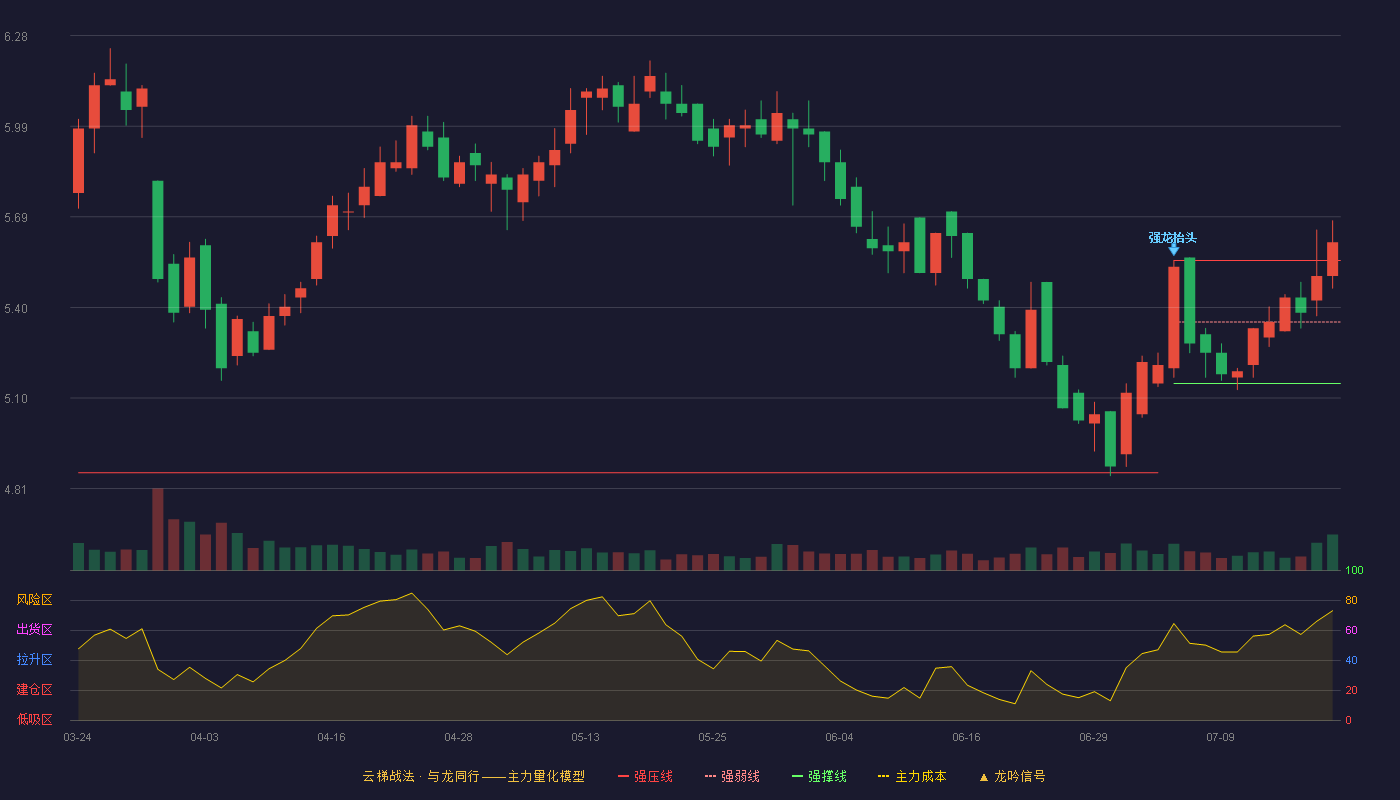Click the 05-25 date label

point(712,737)
